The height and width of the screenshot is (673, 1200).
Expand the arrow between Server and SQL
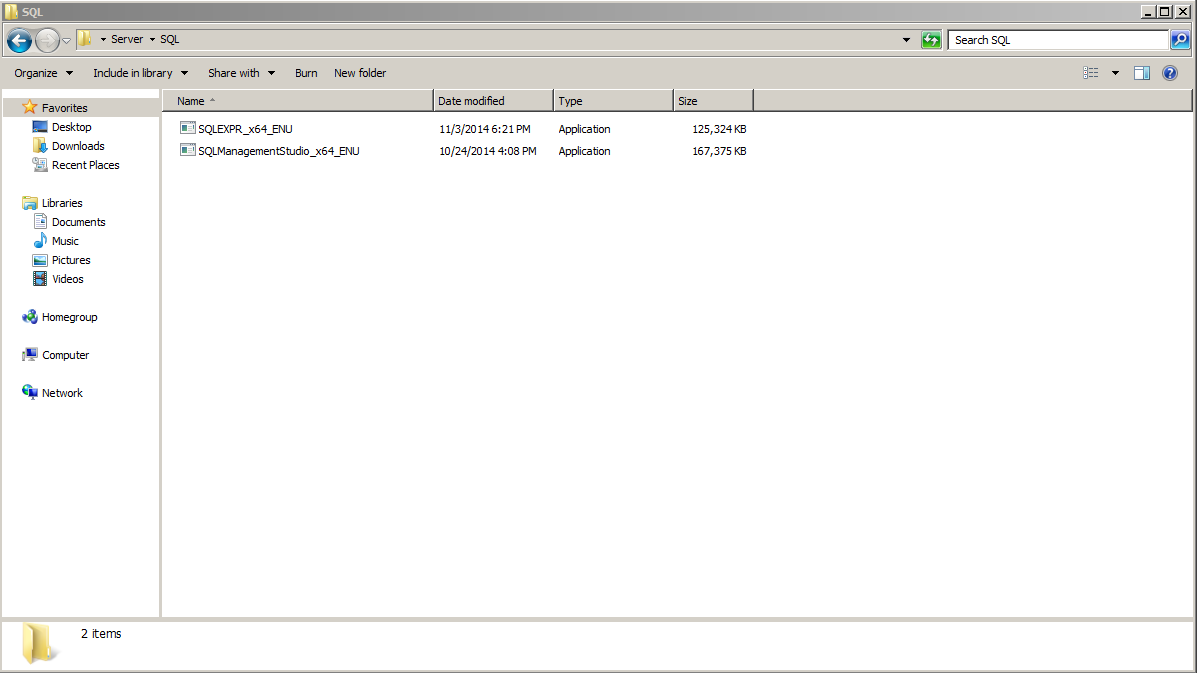[152, 40]
